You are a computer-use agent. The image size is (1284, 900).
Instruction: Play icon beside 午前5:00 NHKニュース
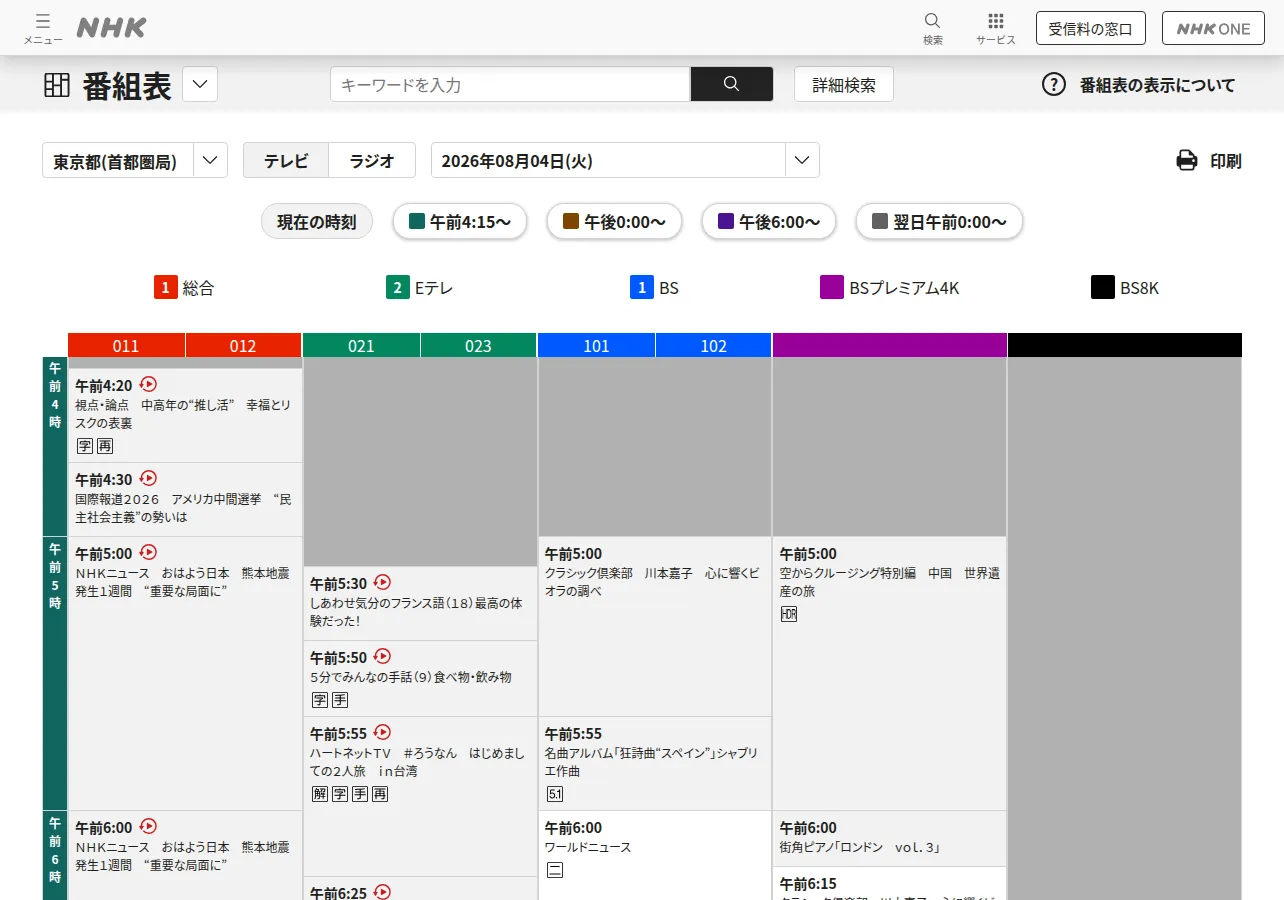point(149,552)
